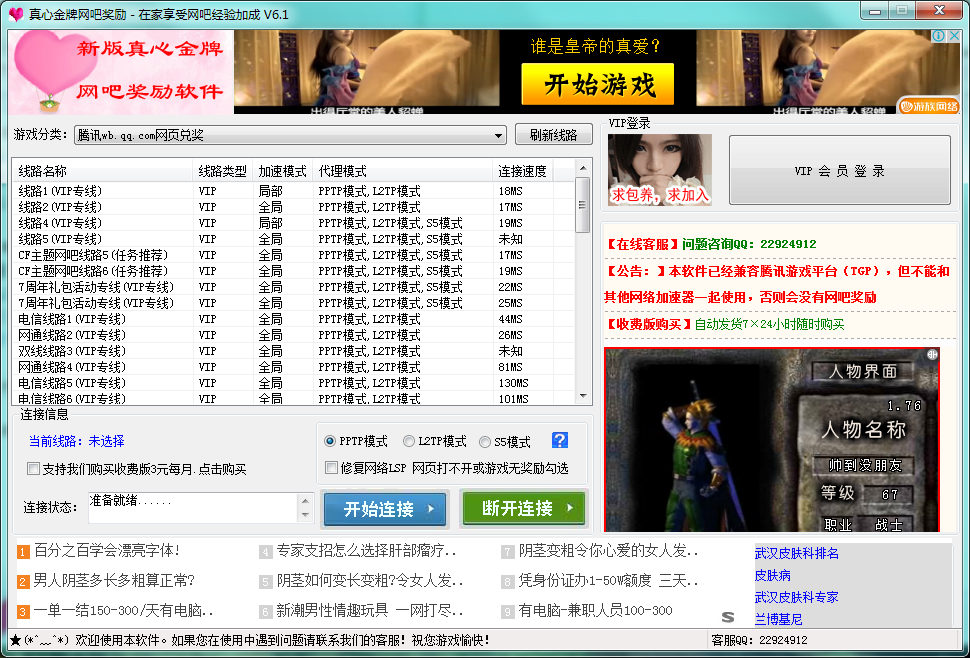Select the S5模式 radio button
Screen dimensions: 970x658
pyautogui.click(x=484, y=442)
